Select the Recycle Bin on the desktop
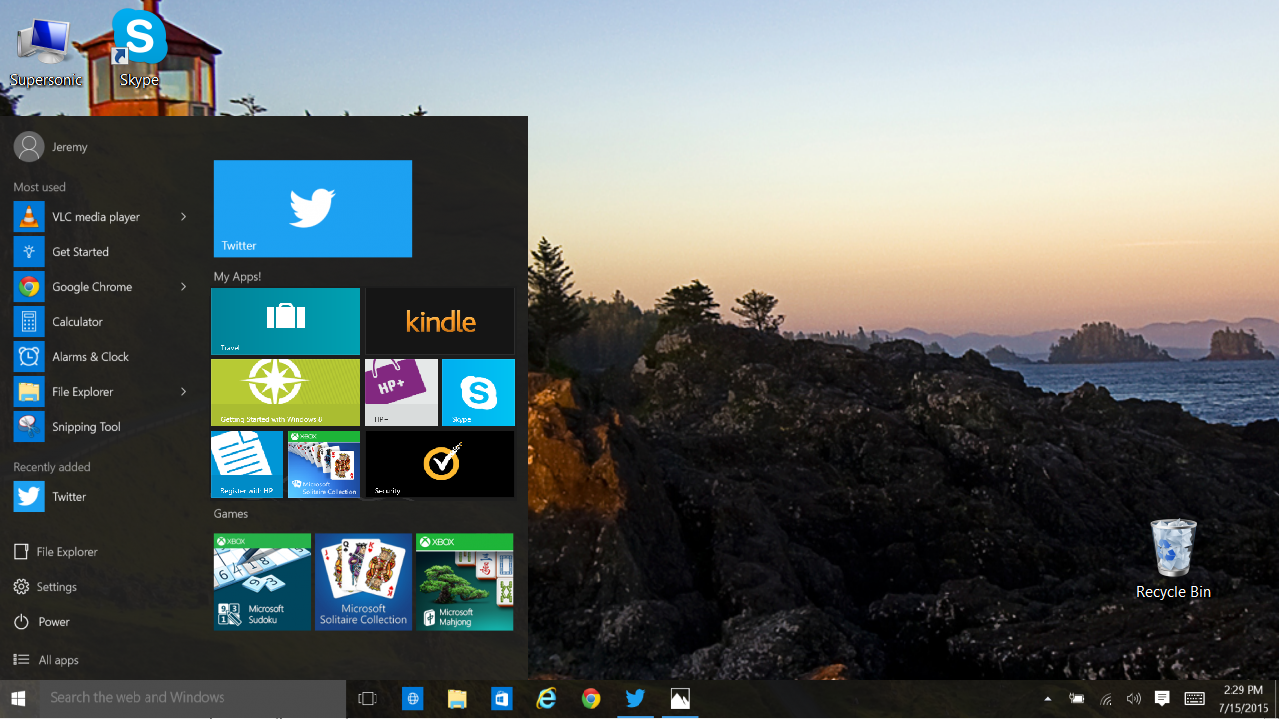The width and height of the screenshot is (1279, 719). pos(1173,558)
